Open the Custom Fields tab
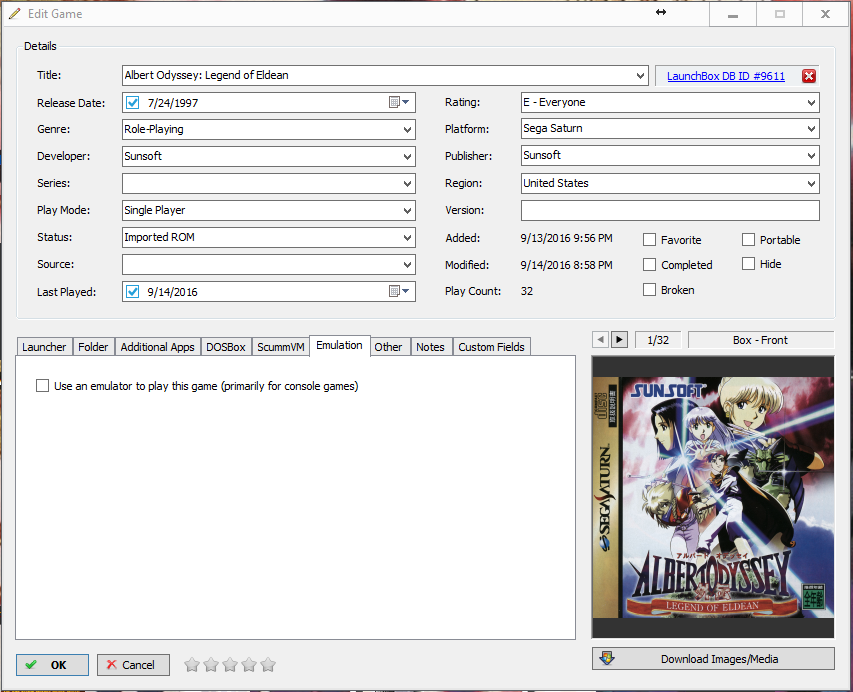The width and height of the screenshot is (853, 692). pos(491,347)
